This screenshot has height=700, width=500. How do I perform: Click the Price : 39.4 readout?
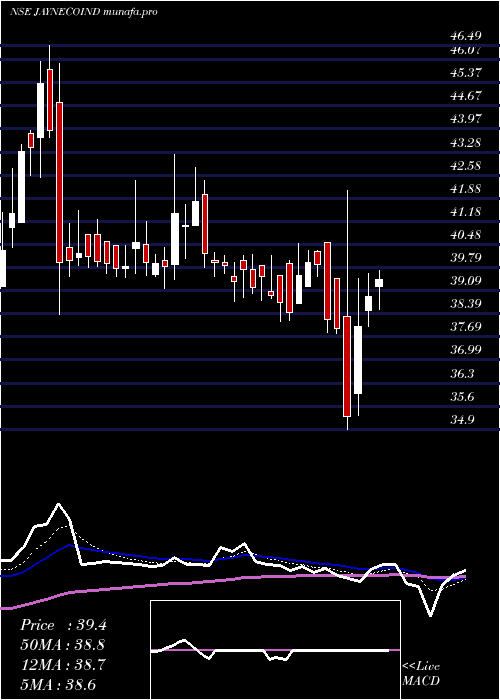pyautogui.click(x=63, y=625)
